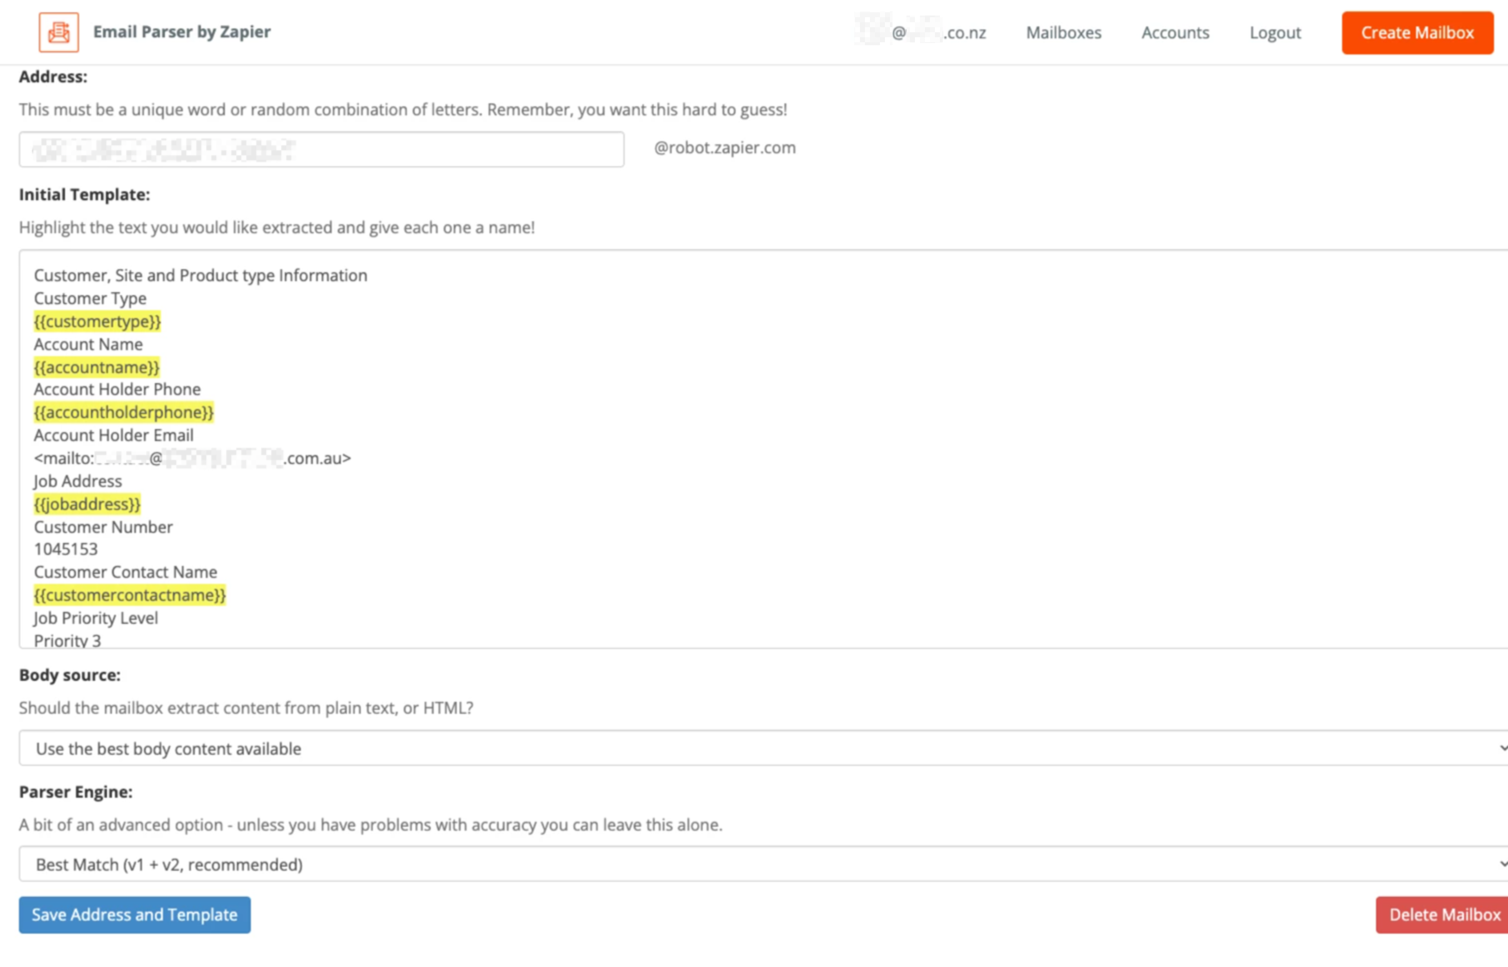This screenshot has height=967, width=1508.
Task: Click the account email in the header
Action: click(x=921, y=33)
